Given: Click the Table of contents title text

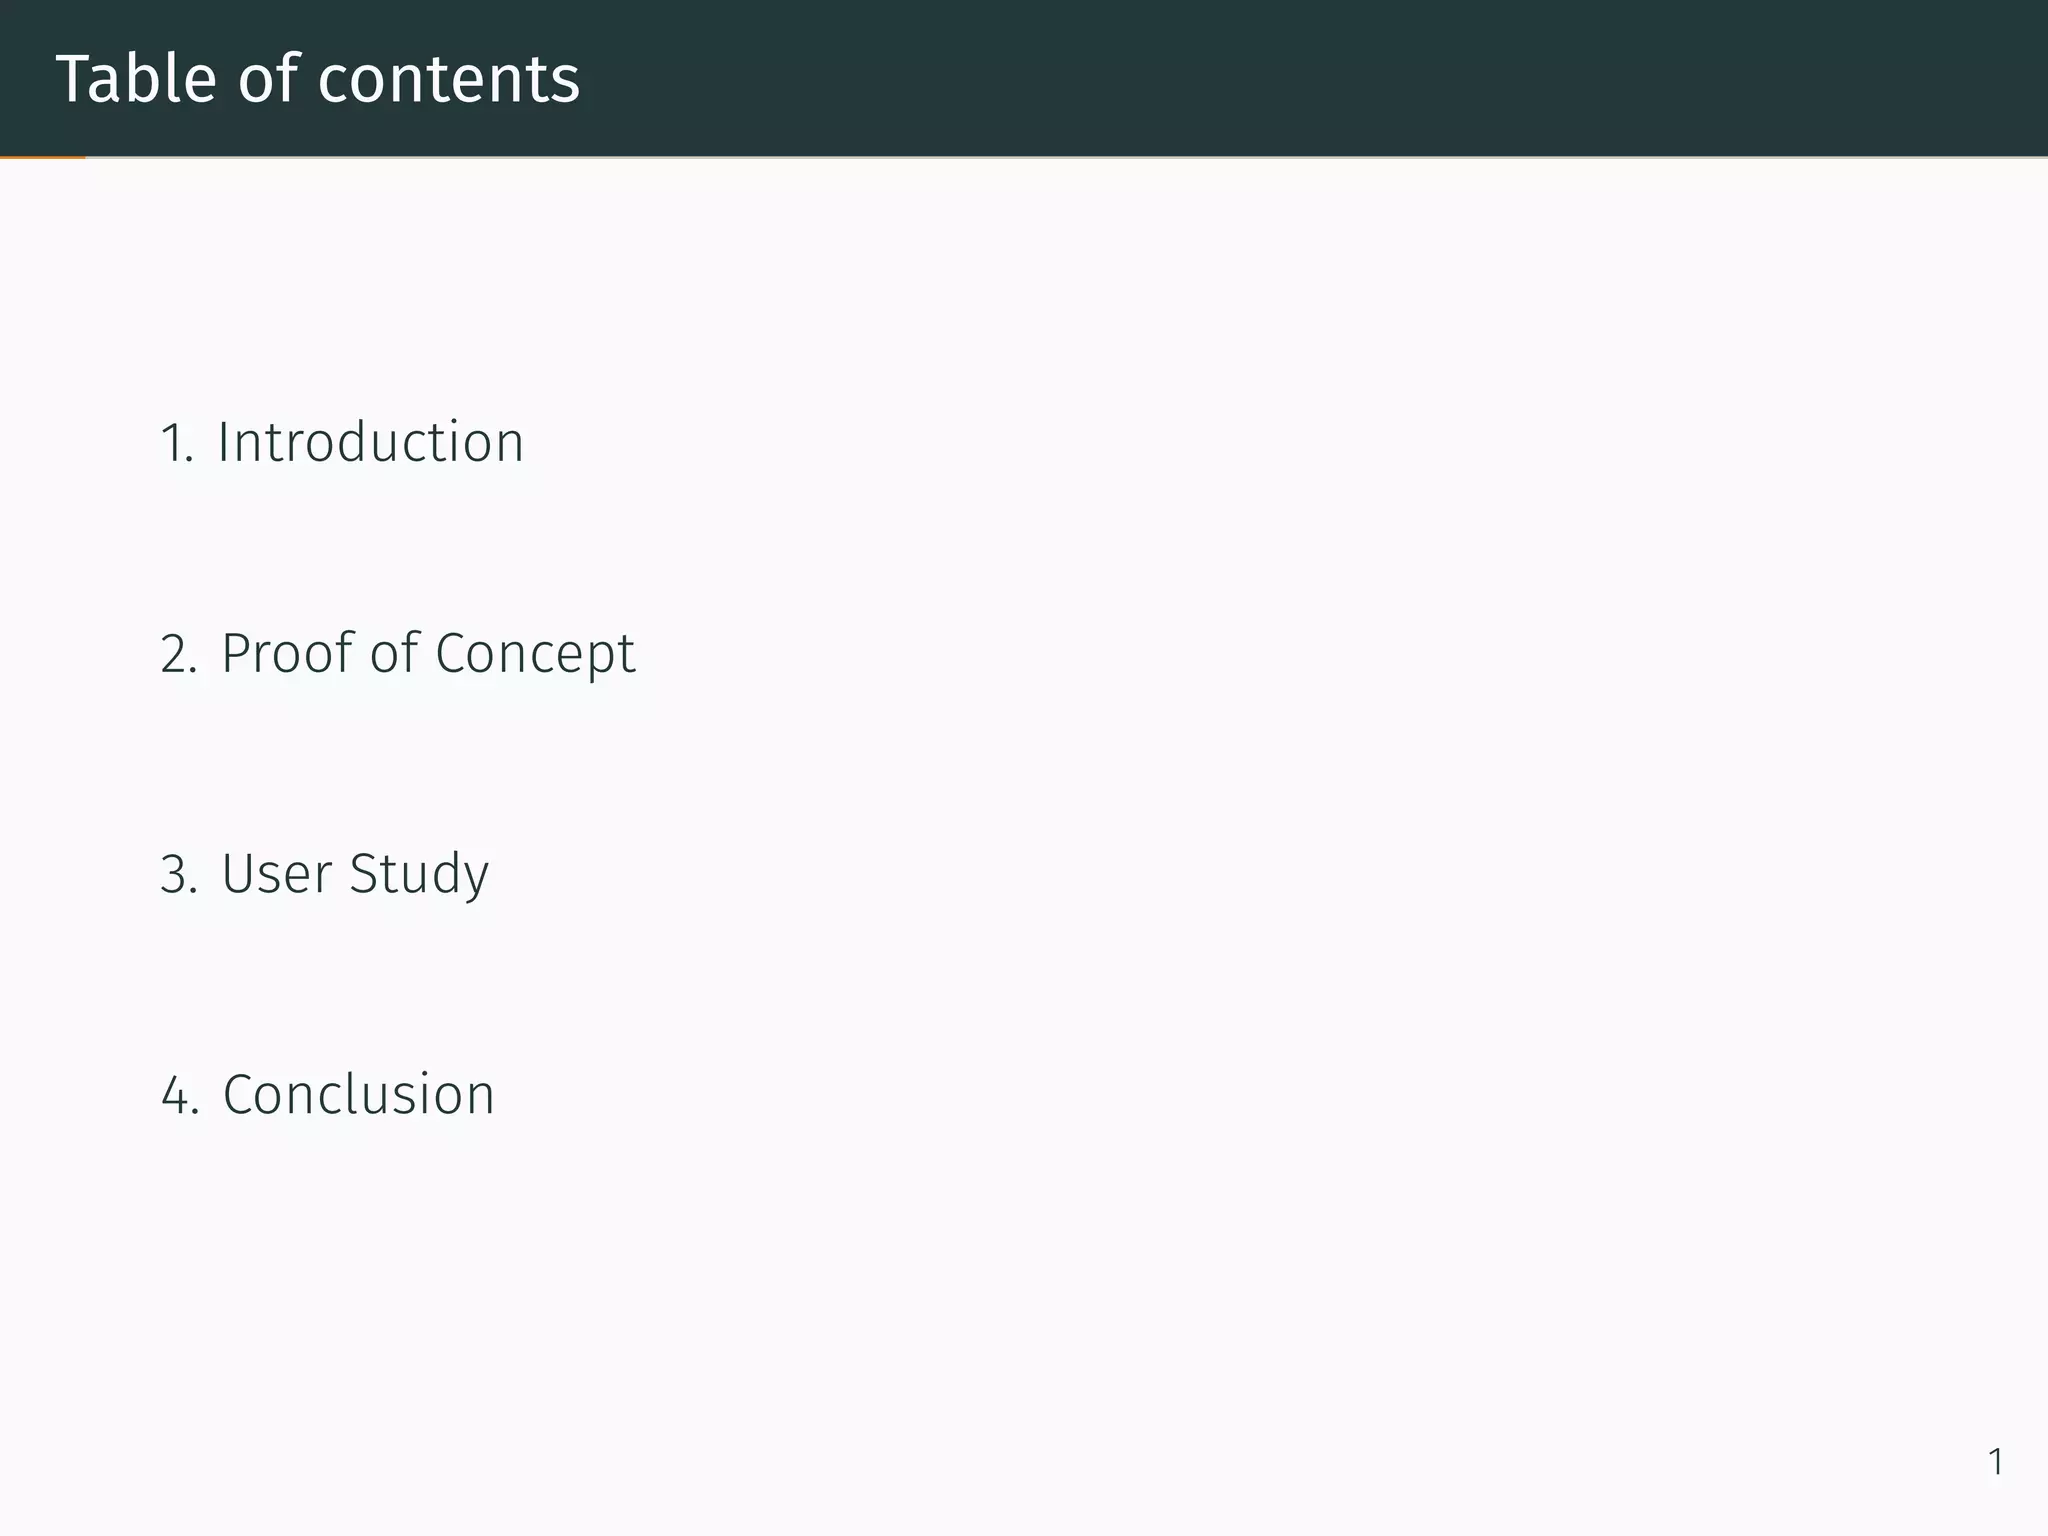Looking at the screenshot, I should click(x=317, y=78).
